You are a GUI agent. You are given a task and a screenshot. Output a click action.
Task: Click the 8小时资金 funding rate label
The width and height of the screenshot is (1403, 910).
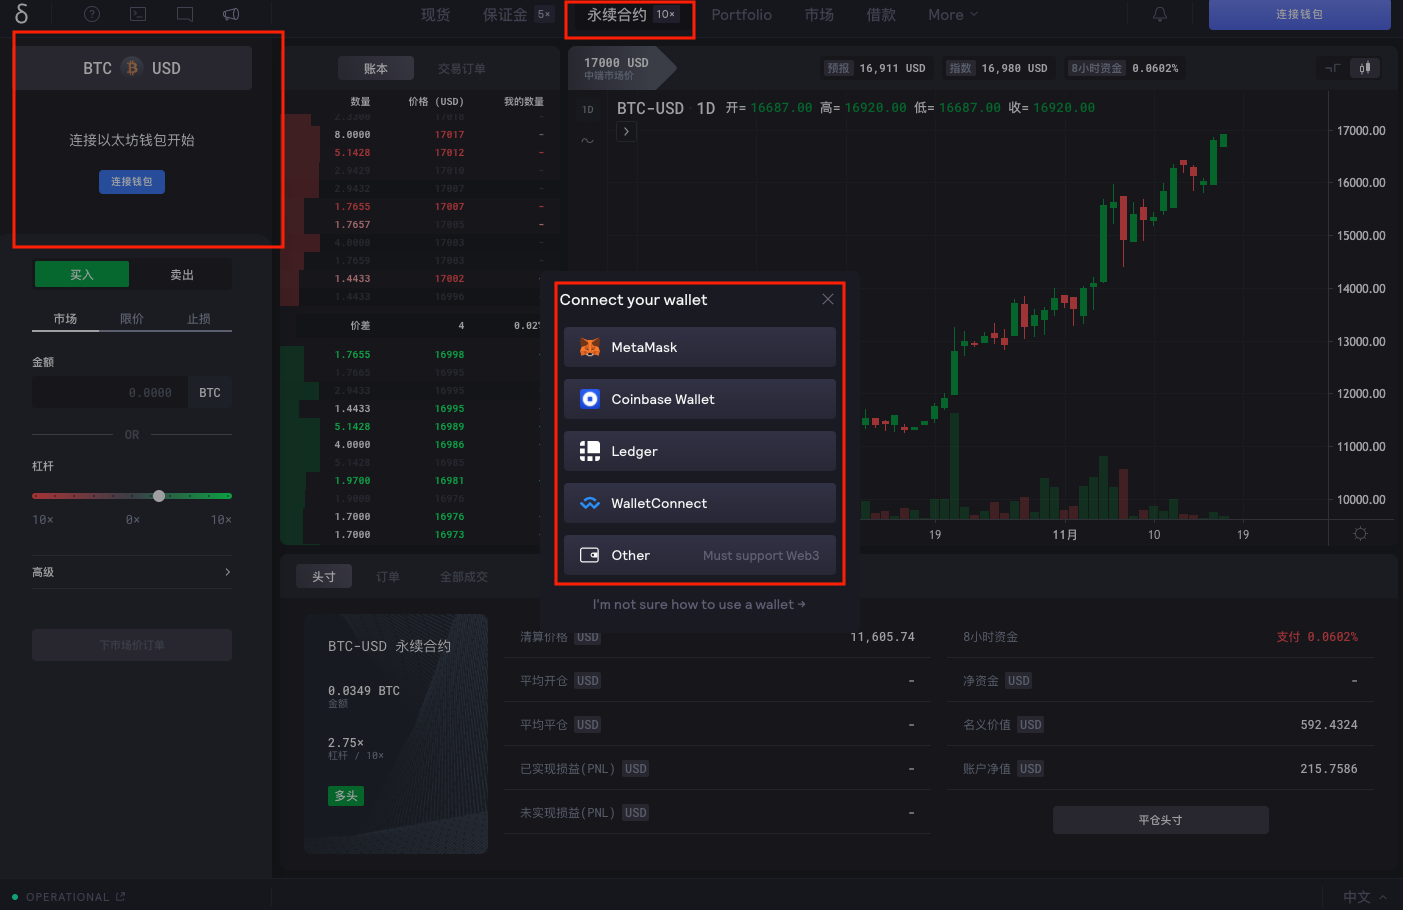1097,68
